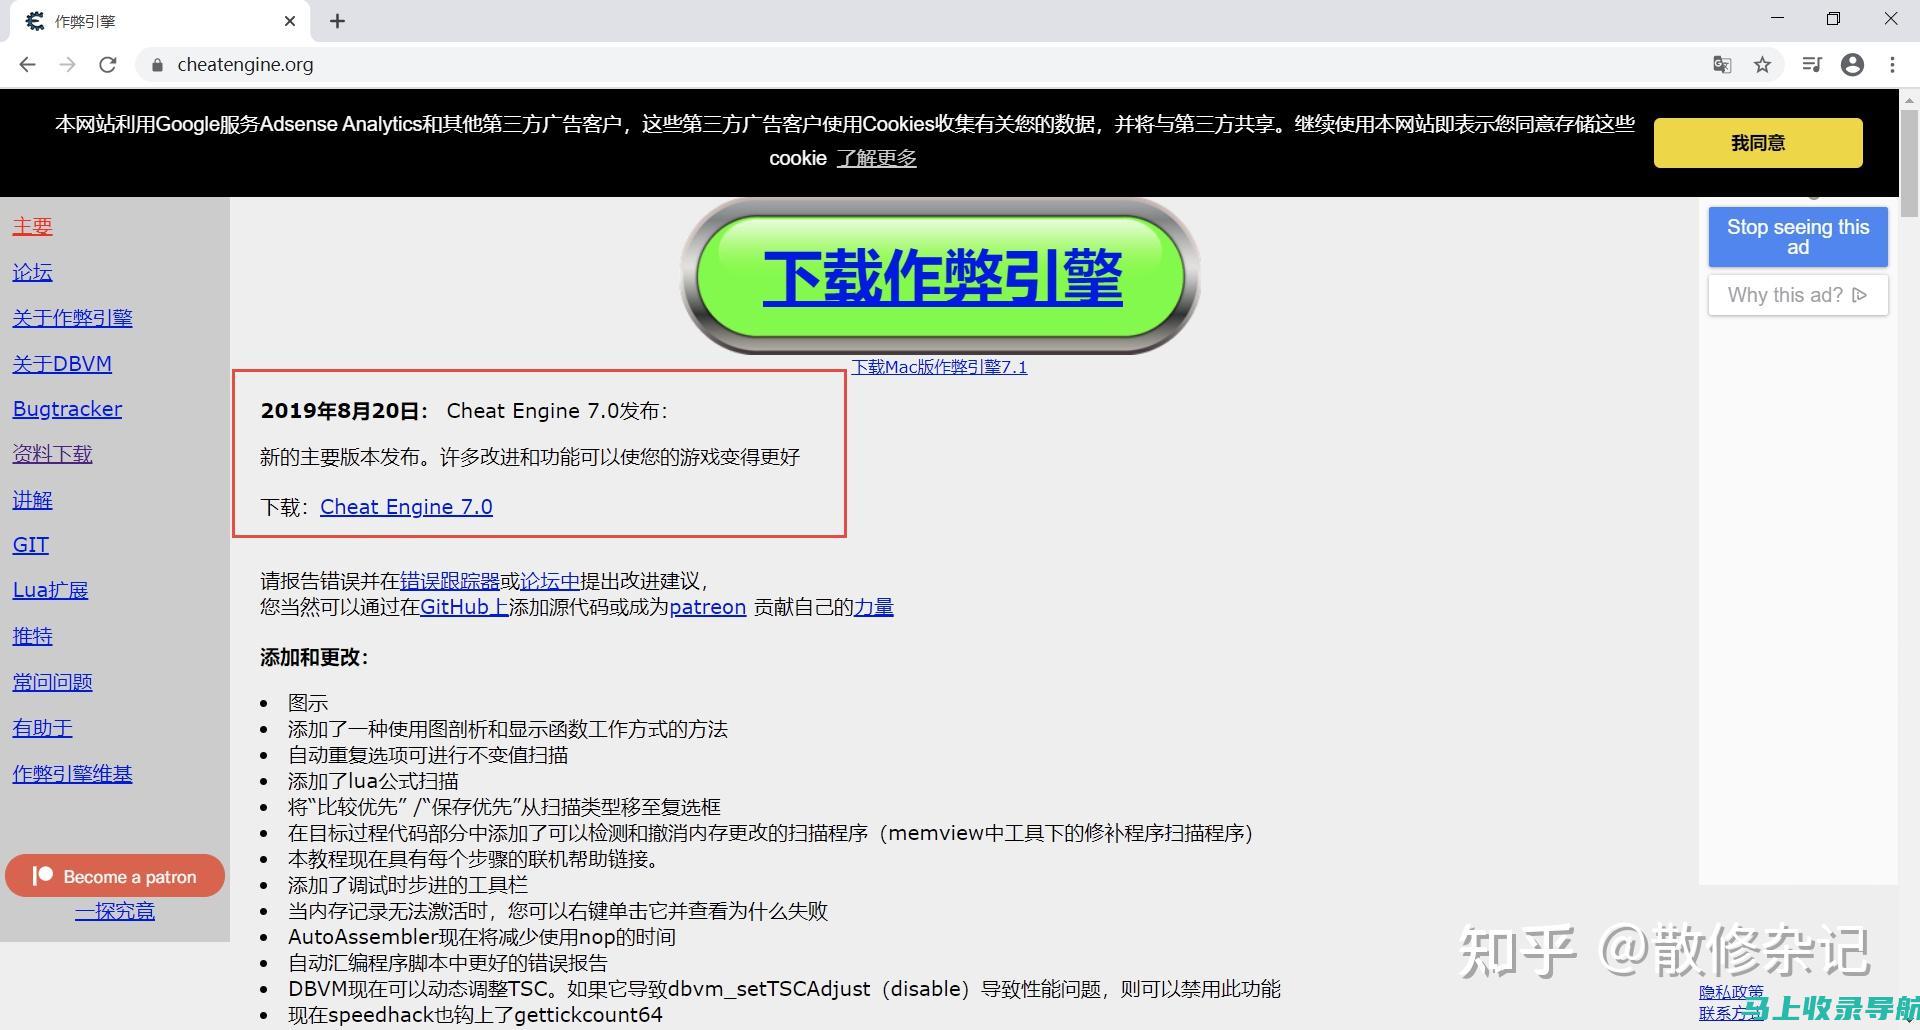Open the 关于作弊引擎 sidebar link
The image size is (1920, 1030).
click(x=72, y=318)
